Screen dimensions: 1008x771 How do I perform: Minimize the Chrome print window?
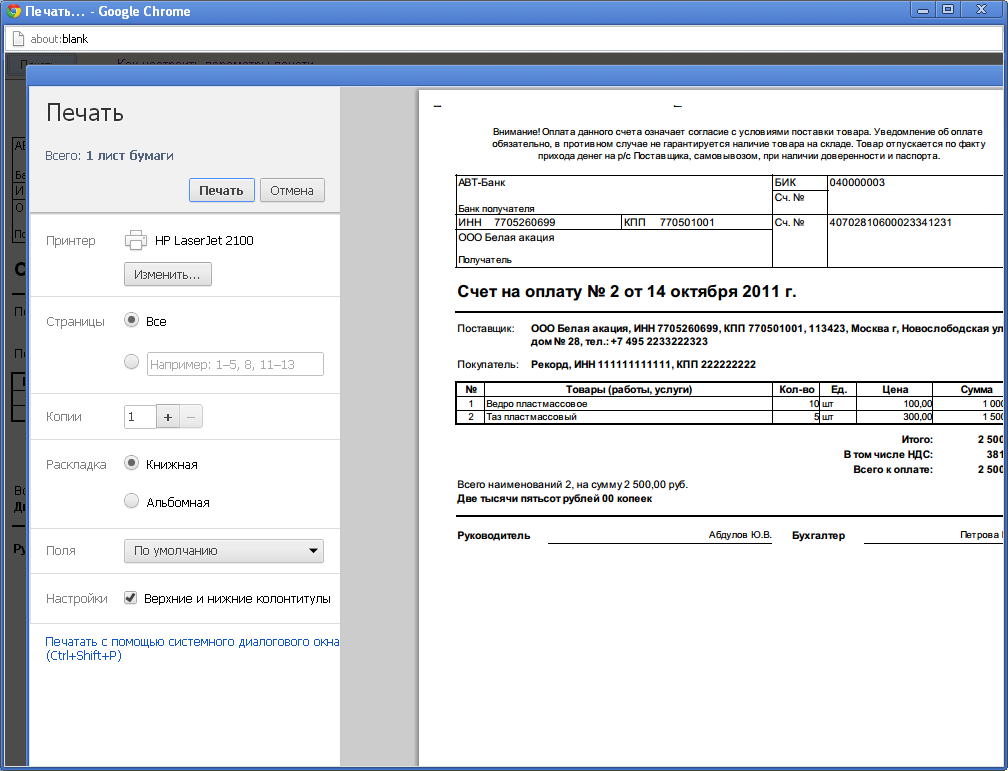921,9
